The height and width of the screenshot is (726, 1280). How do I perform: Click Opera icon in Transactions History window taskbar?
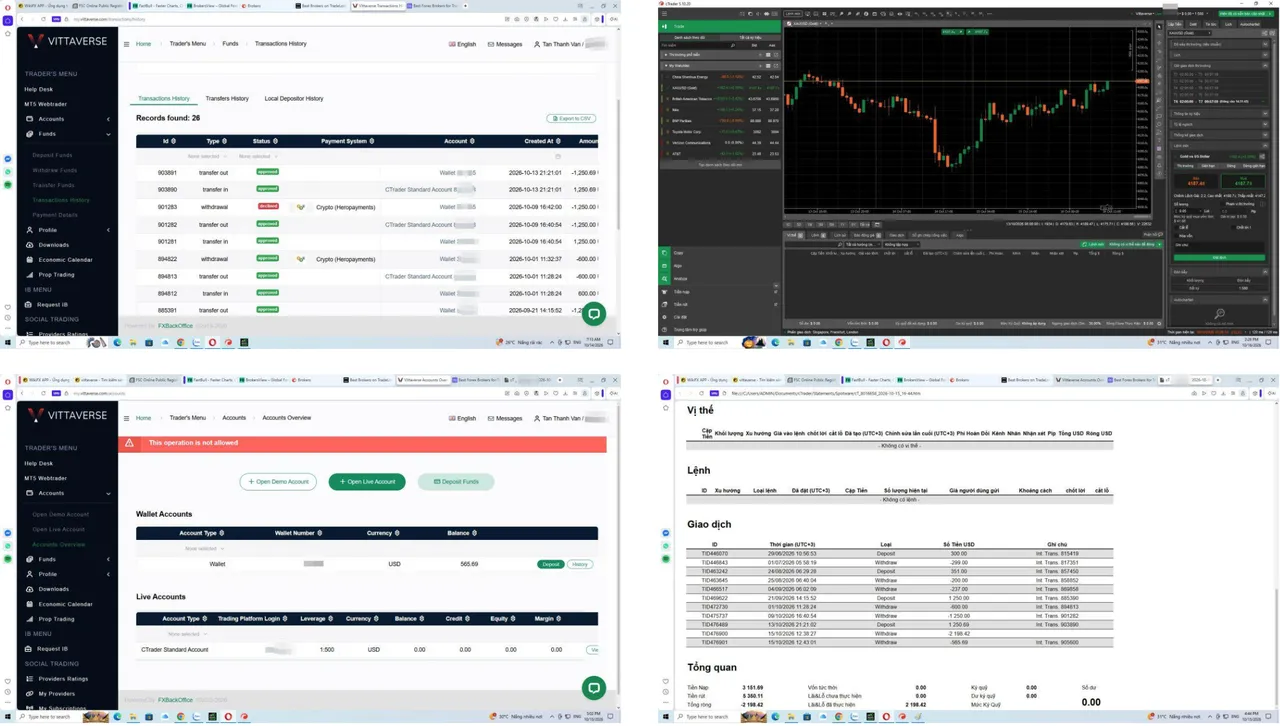pyautogui.click(x=212, y=343)
